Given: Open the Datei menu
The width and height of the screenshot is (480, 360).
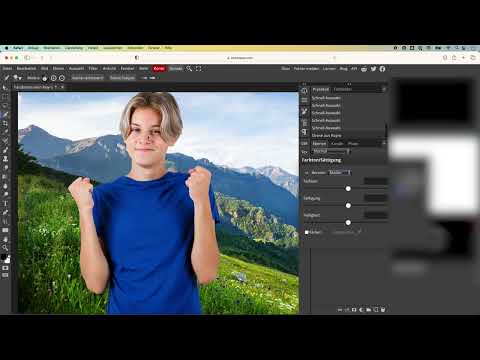Looking at the screenshot, I should click(x=7, y=69).
